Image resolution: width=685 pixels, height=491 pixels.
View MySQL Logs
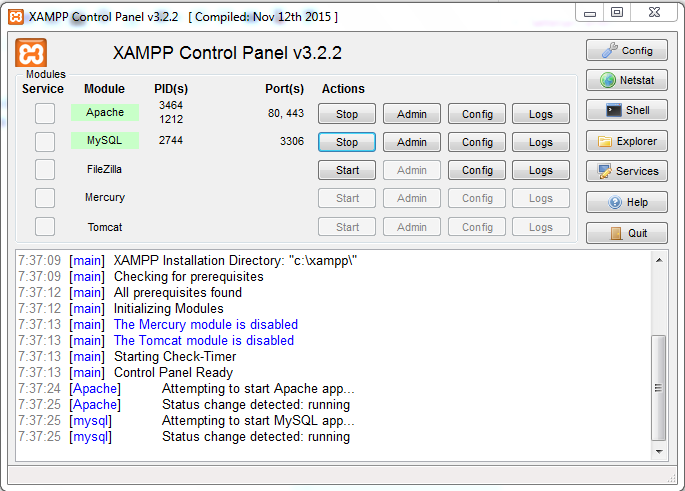pyautogui.click(x=541, y=142)
